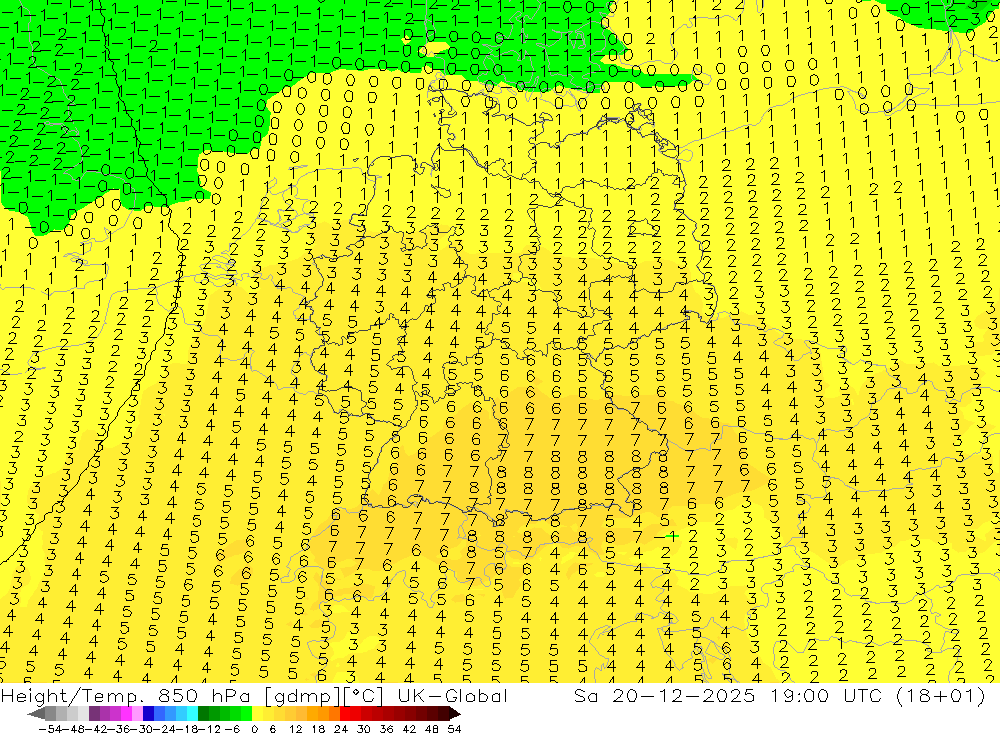
Task: Click the 'Sa' weekday abbreviation
Action: pos(586,695)
